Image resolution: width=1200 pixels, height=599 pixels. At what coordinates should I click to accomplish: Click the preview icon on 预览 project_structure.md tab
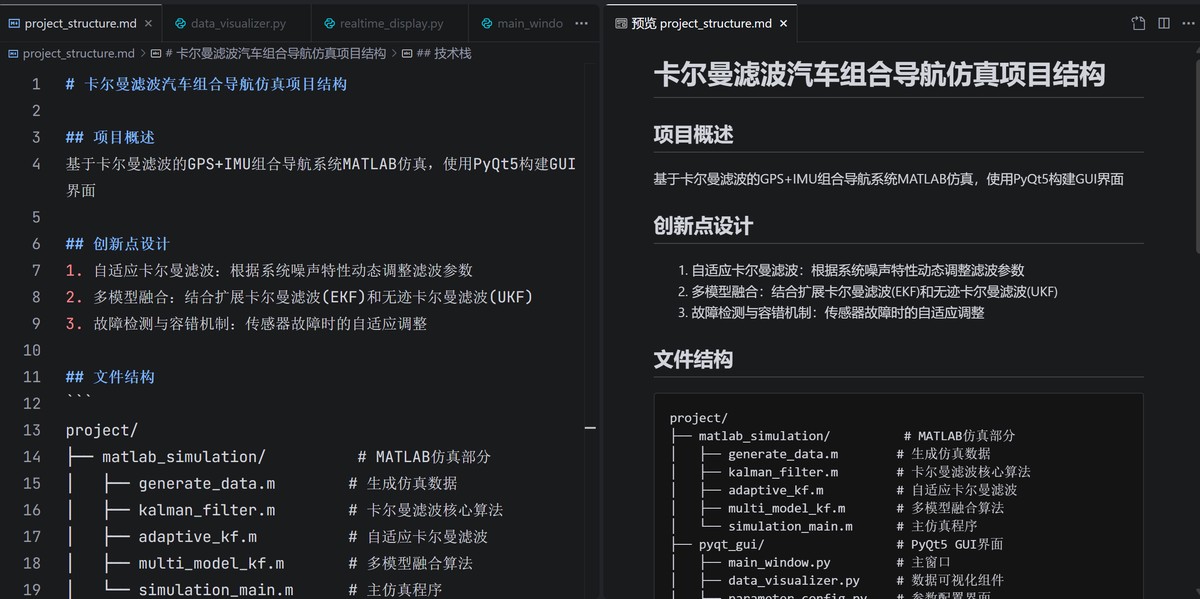pos(623,21)
